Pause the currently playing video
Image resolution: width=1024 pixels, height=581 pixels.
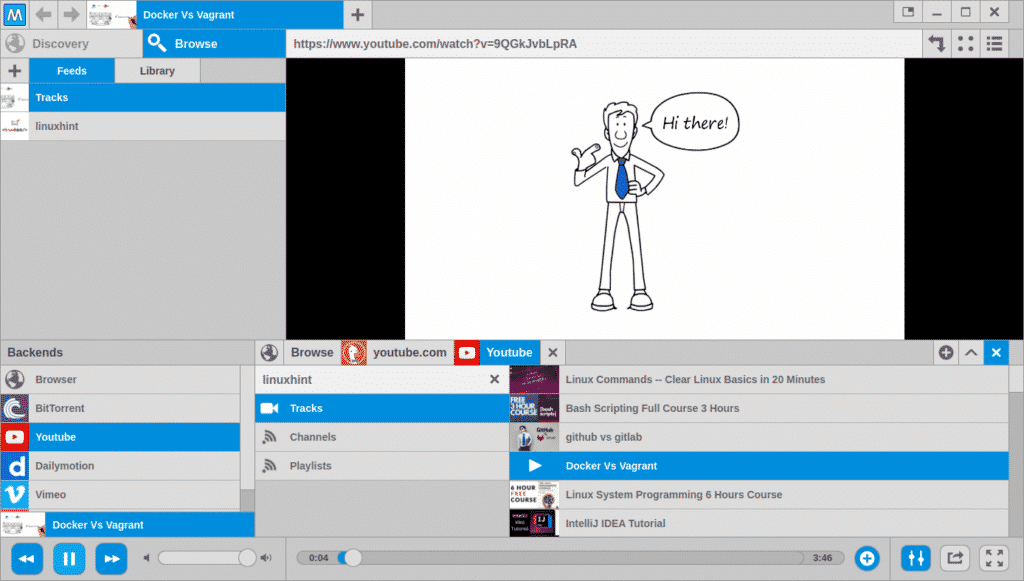69,558
